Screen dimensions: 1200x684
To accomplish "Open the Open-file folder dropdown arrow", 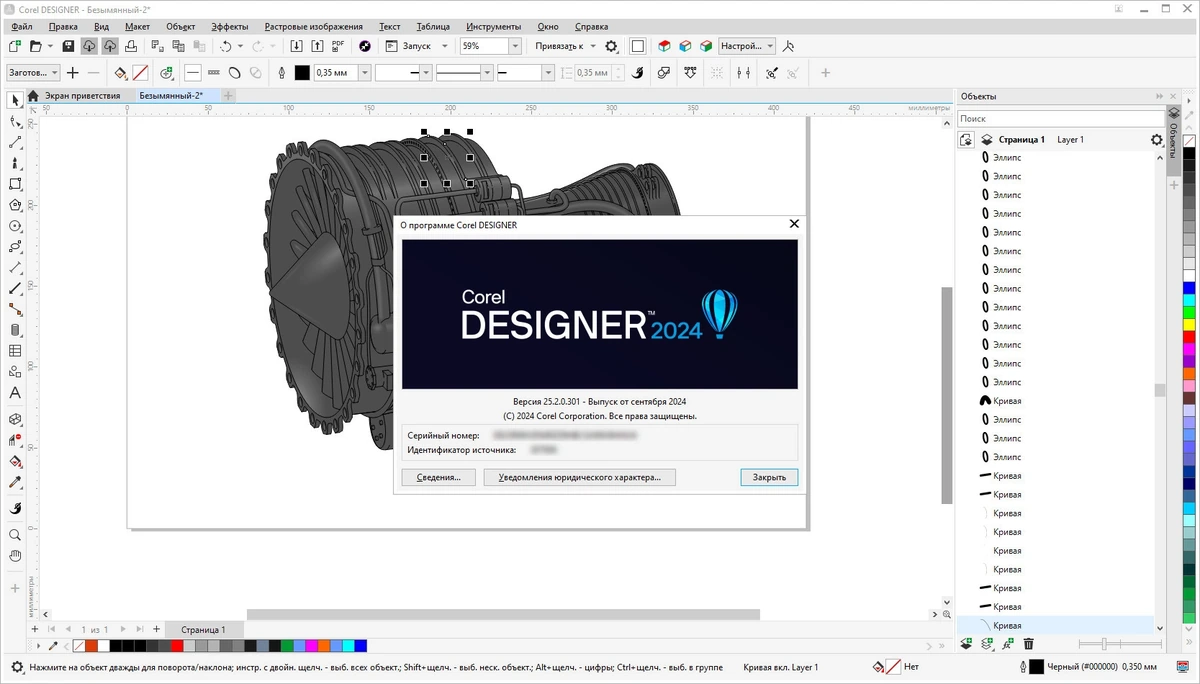I will (x=50, y=46).
